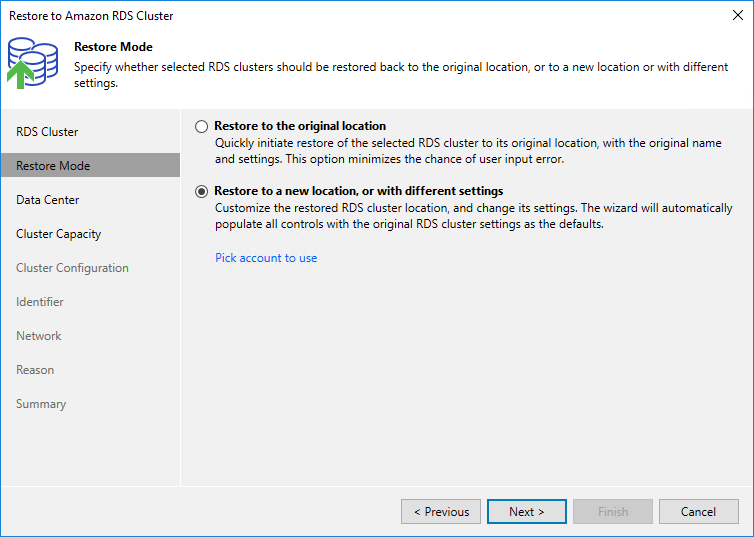
Task: Go to the RDS Cluster step
Action: point(47,132)
